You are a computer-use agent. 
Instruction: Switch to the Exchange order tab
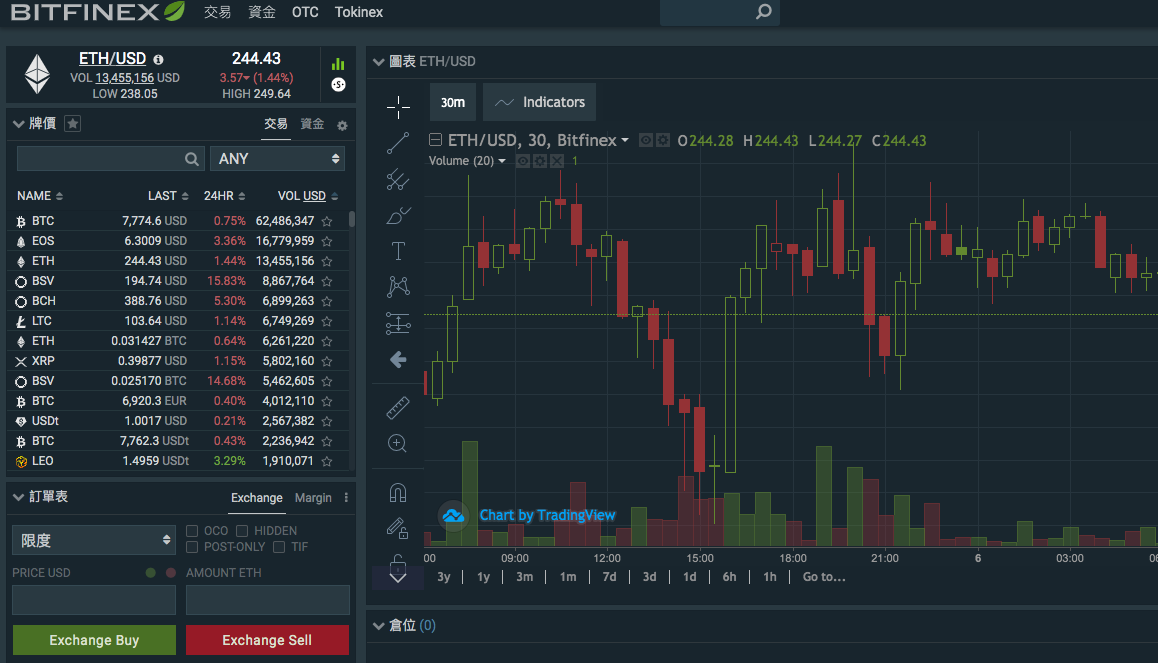coord(256,498)
